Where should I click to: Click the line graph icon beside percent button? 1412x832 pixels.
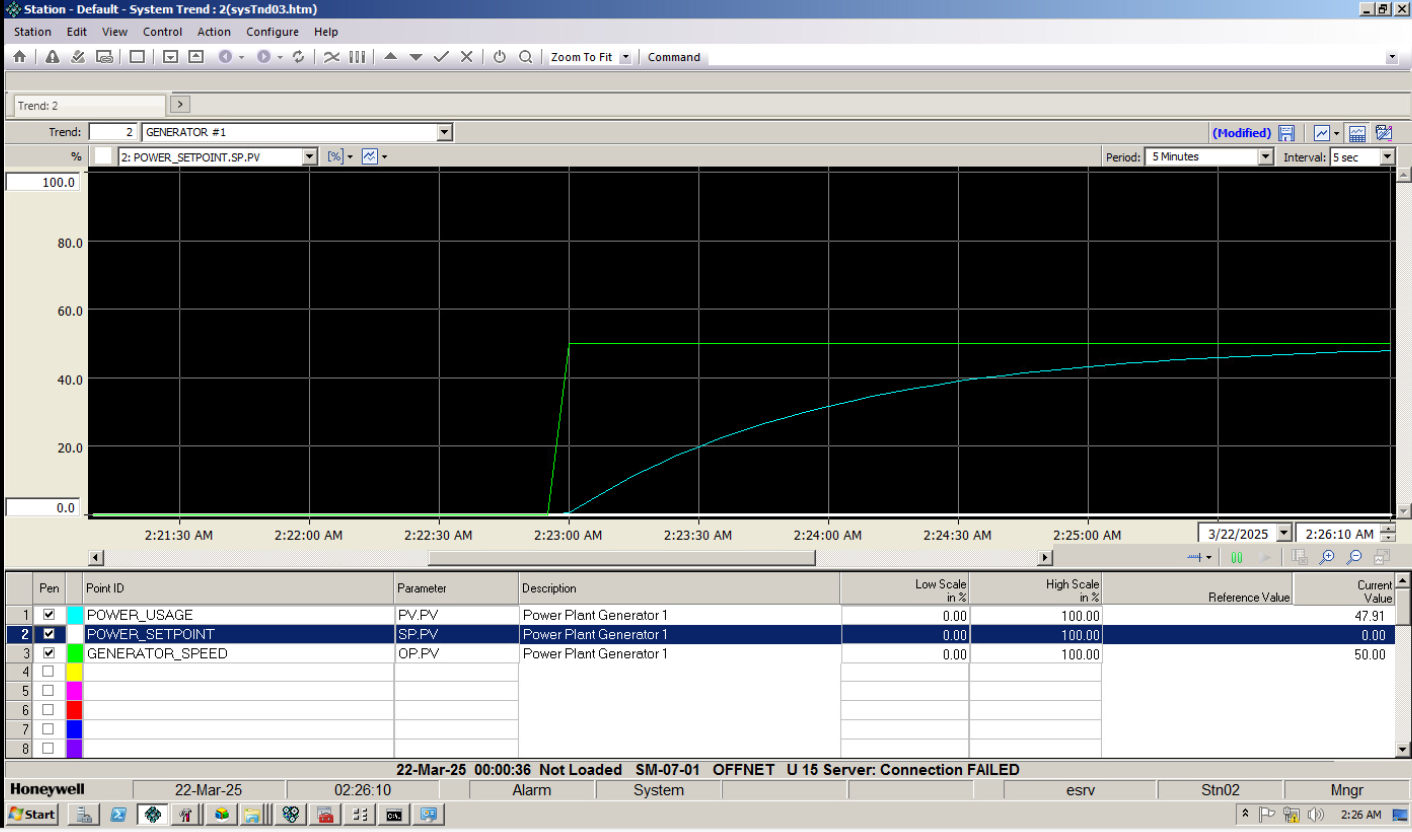click(369, 157)
